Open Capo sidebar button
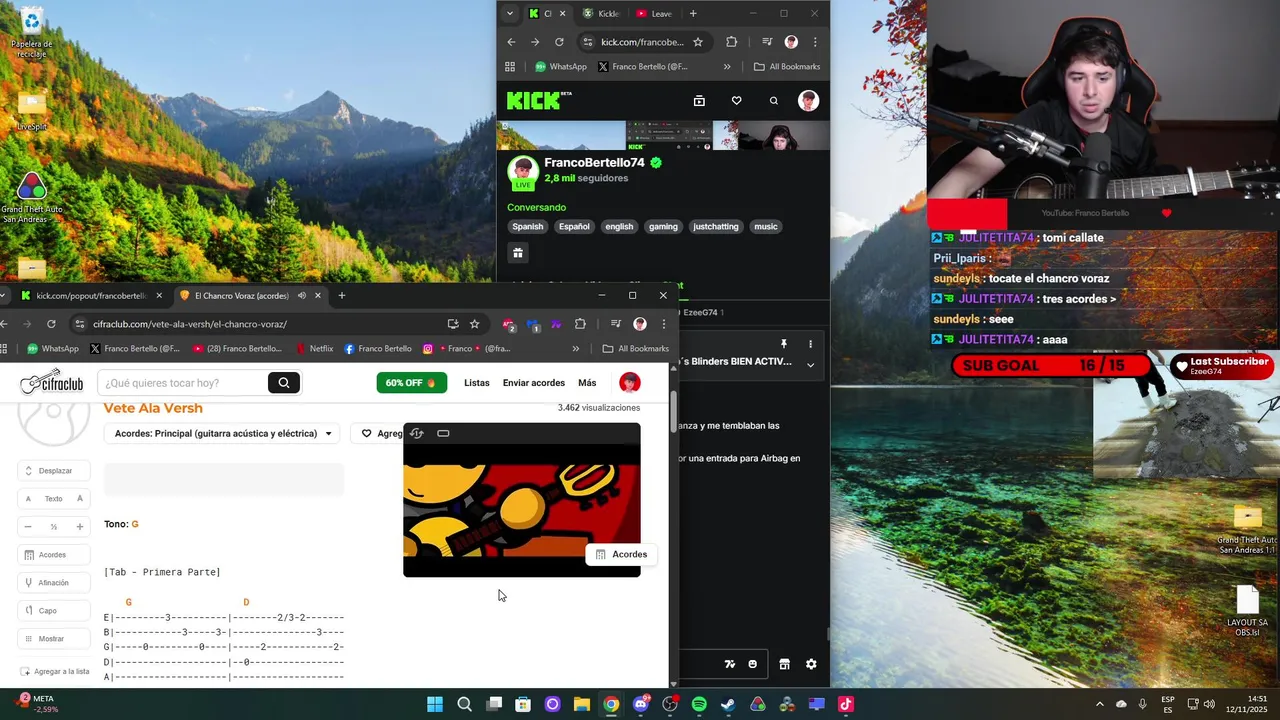The width and height of the screenshot is (1280, 720). (54, 610)
